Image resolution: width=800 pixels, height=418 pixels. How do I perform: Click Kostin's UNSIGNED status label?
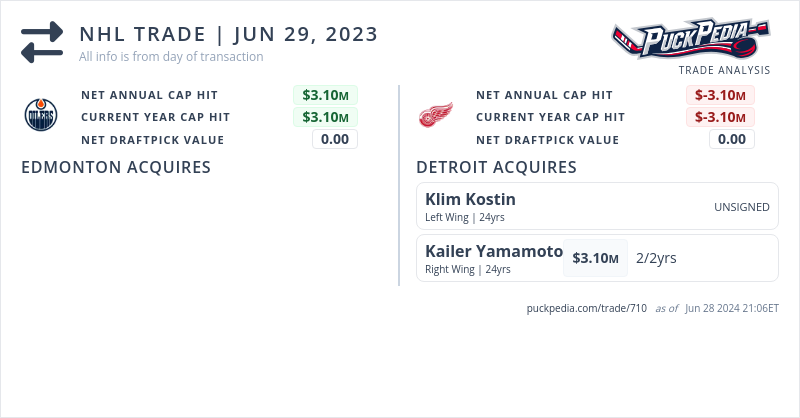(x=742, y=207)
